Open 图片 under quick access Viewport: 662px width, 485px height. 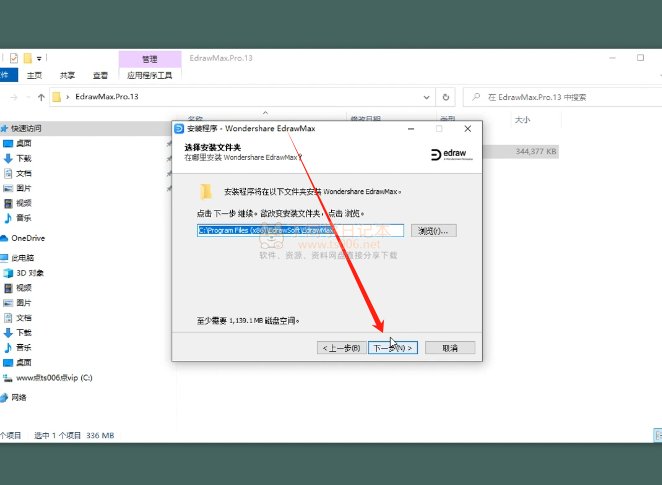tap(24, 188)
